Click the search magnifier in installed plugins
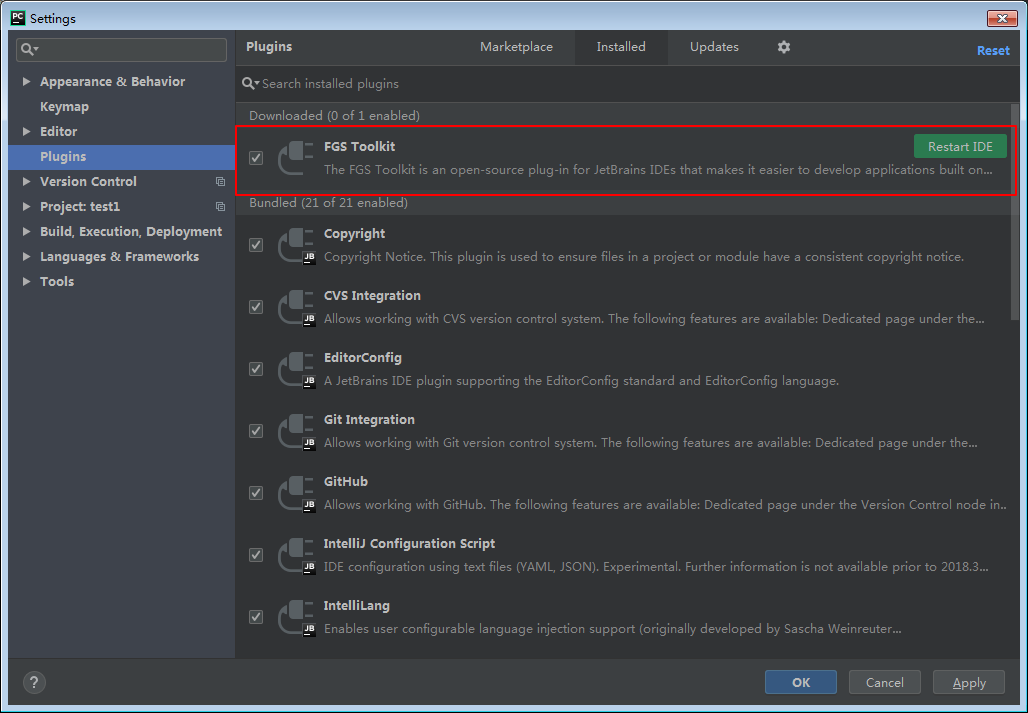The image size is (1028, 713). coord(249,84)
